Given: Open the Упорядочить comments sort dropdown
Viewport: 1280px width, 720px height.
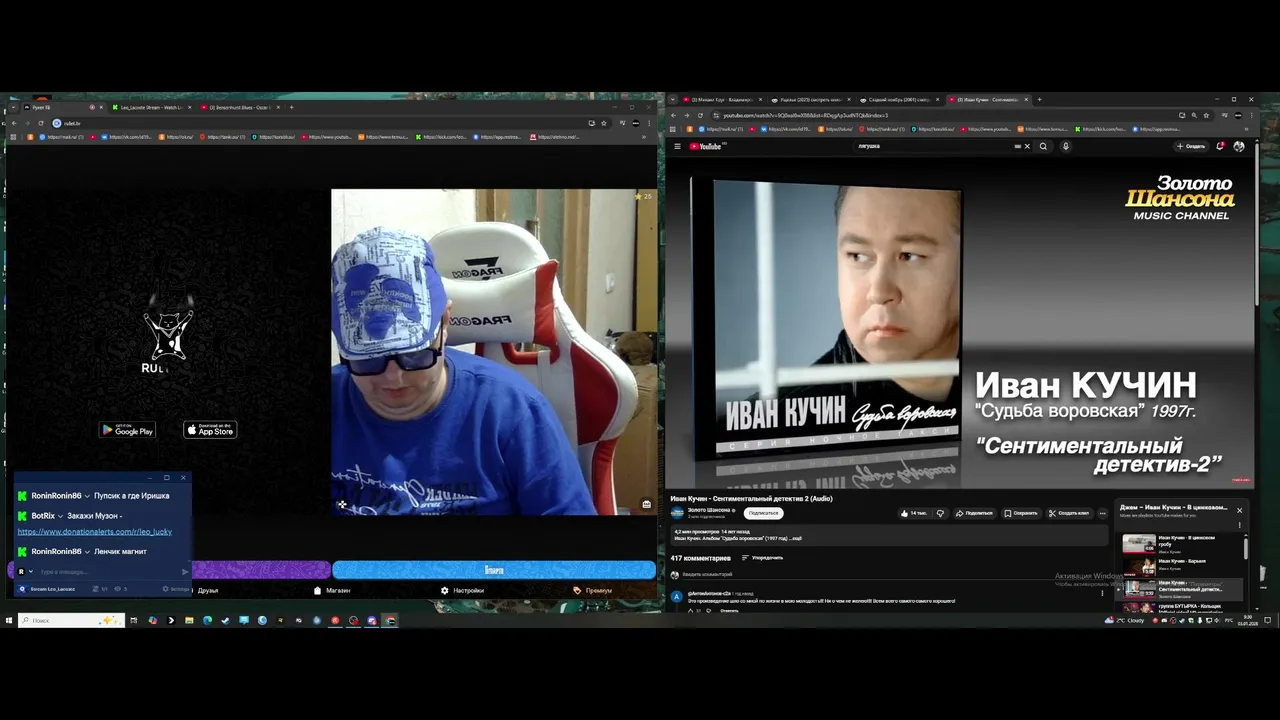Looking at the screenshot, I should (763, 558).
